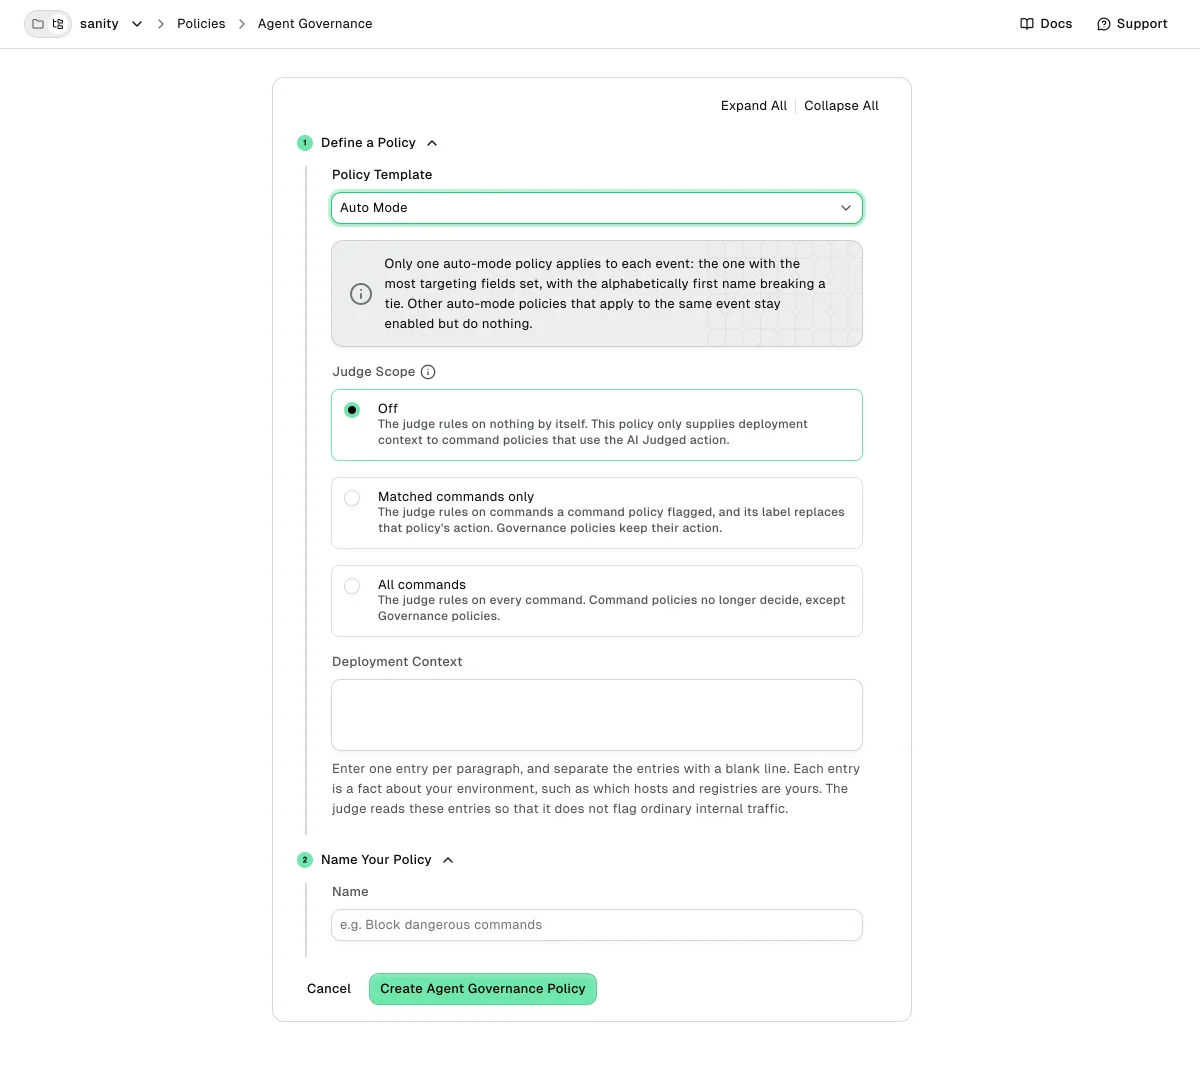Click the policy Name input field
This screenshot has width=1200, height=1078.
click(x=597, y=925)
